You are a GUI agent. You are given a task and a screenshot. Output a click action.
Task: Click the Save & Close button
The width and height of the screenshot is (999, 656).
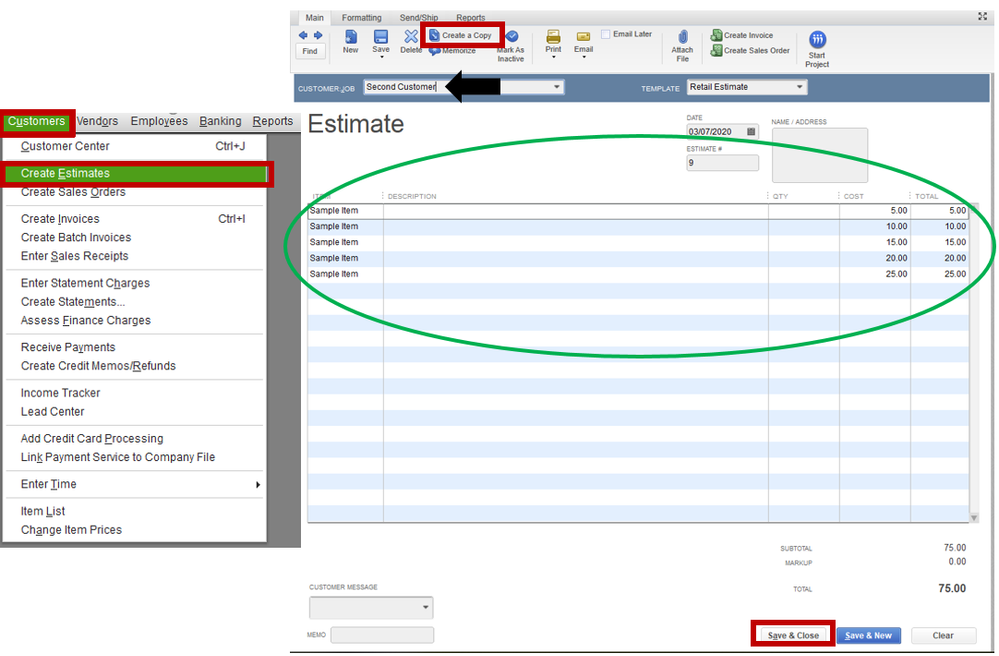coord(793,635)
